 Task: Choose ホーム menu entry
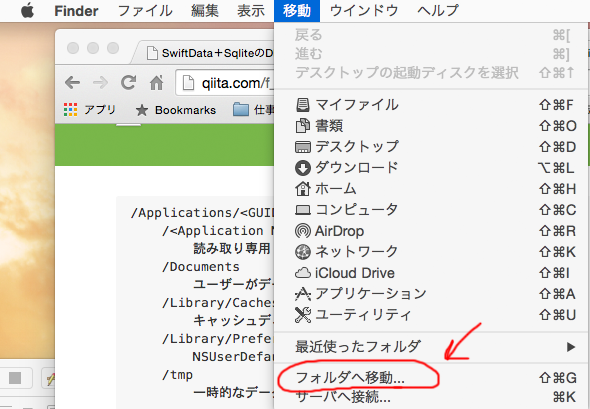click(x=432, y=189)
